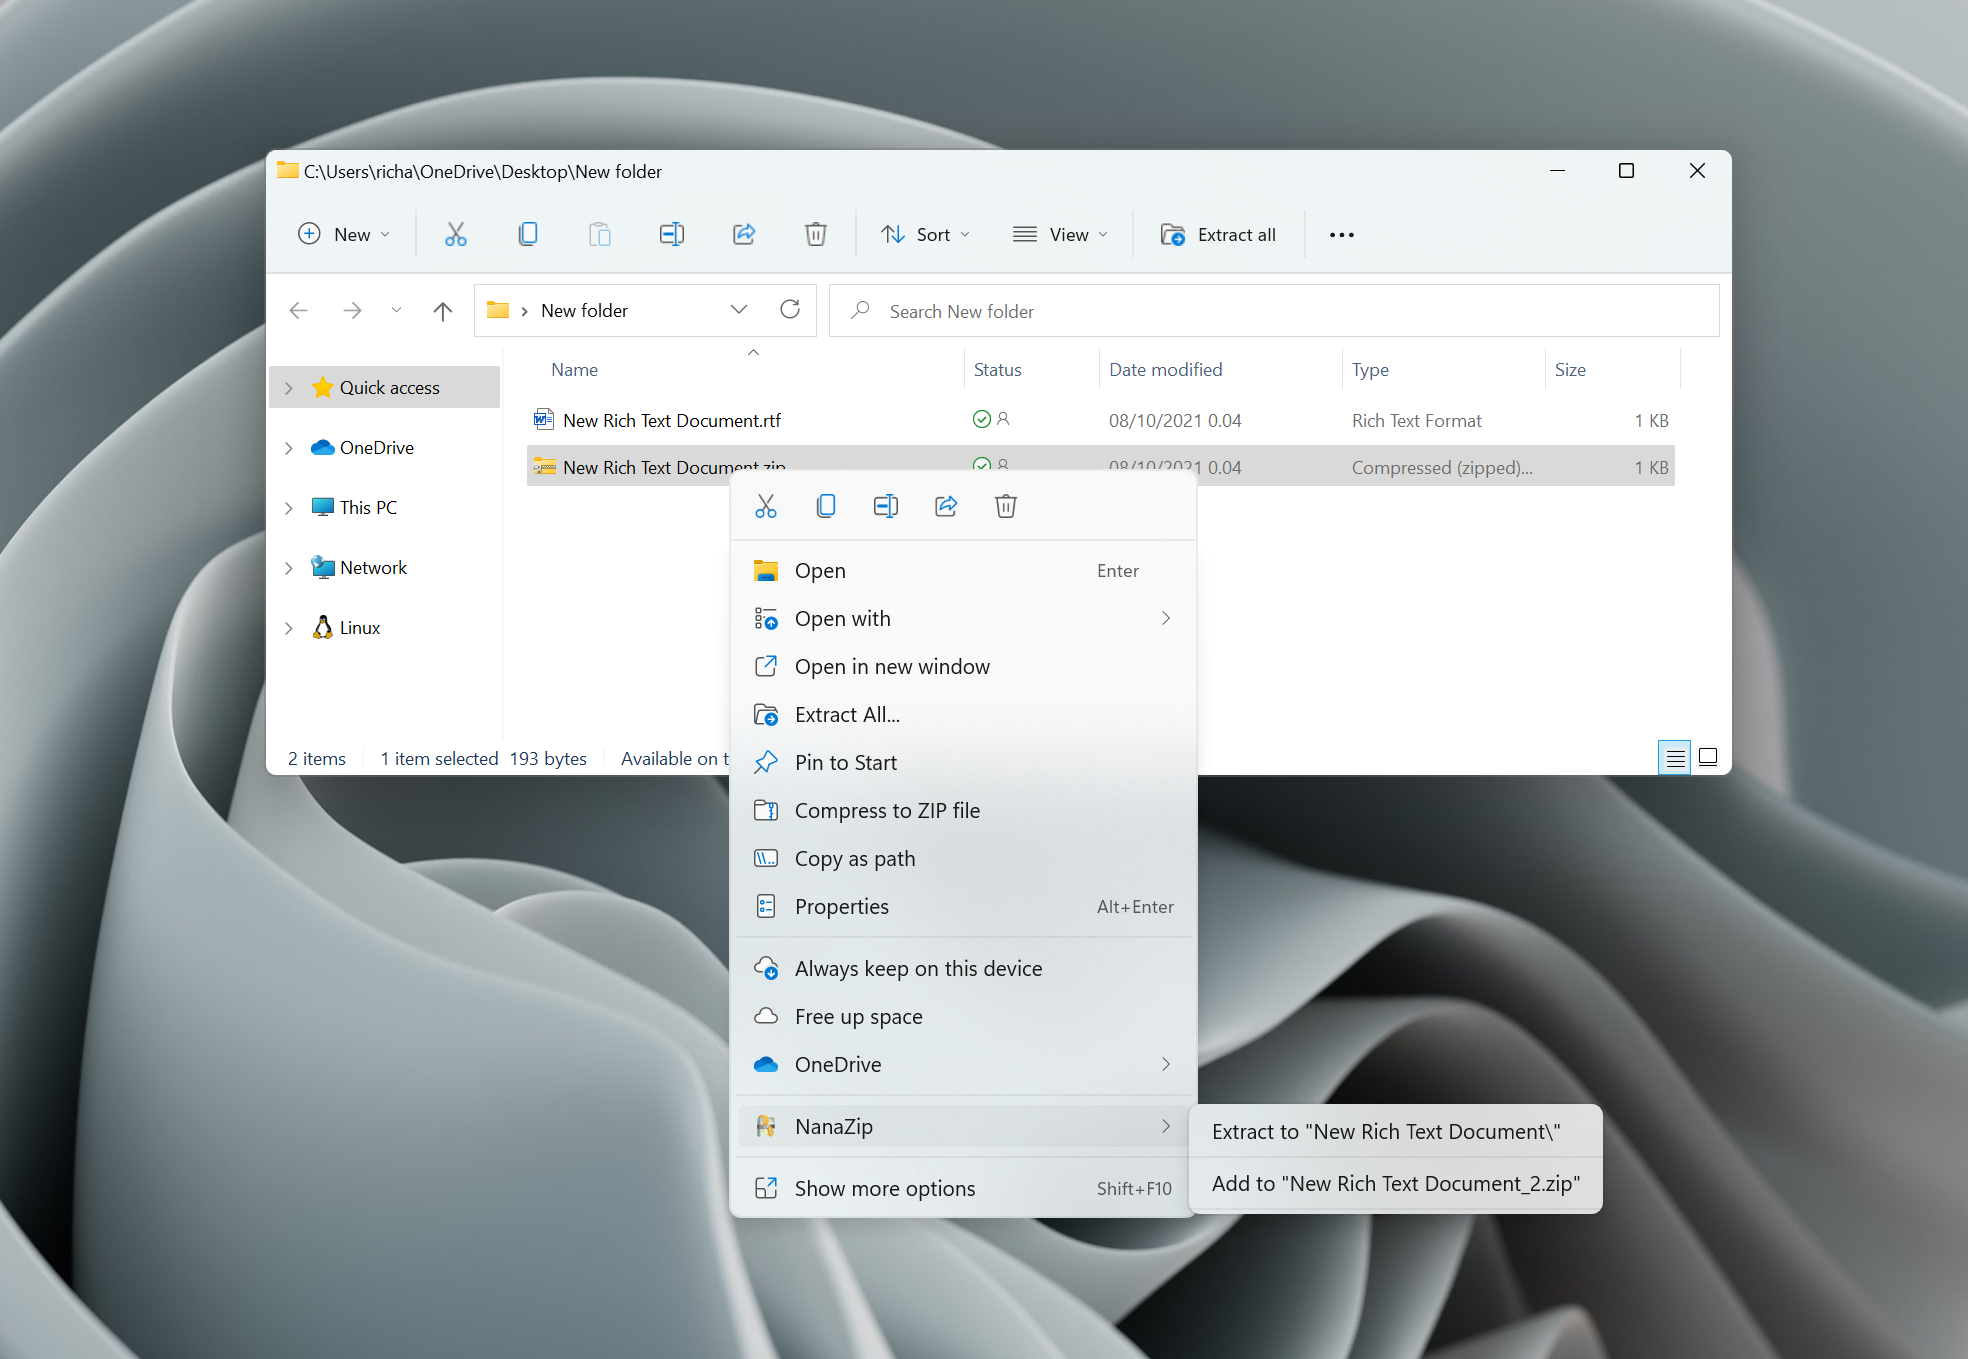Screen dimensions: 1968x1359
Task: Open the share icon in the context menu strip
Action: (x=946, y=506)
